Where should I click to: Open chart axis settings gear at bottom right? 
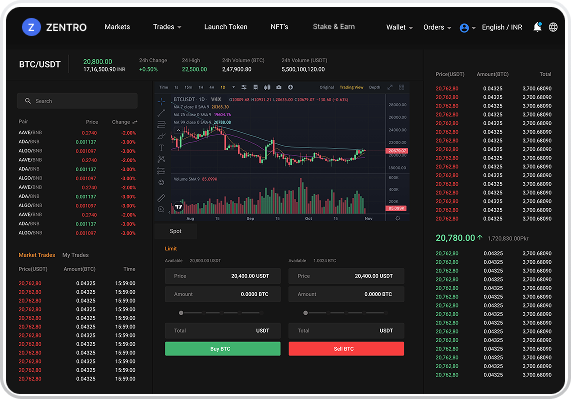[x=398, y=218]
